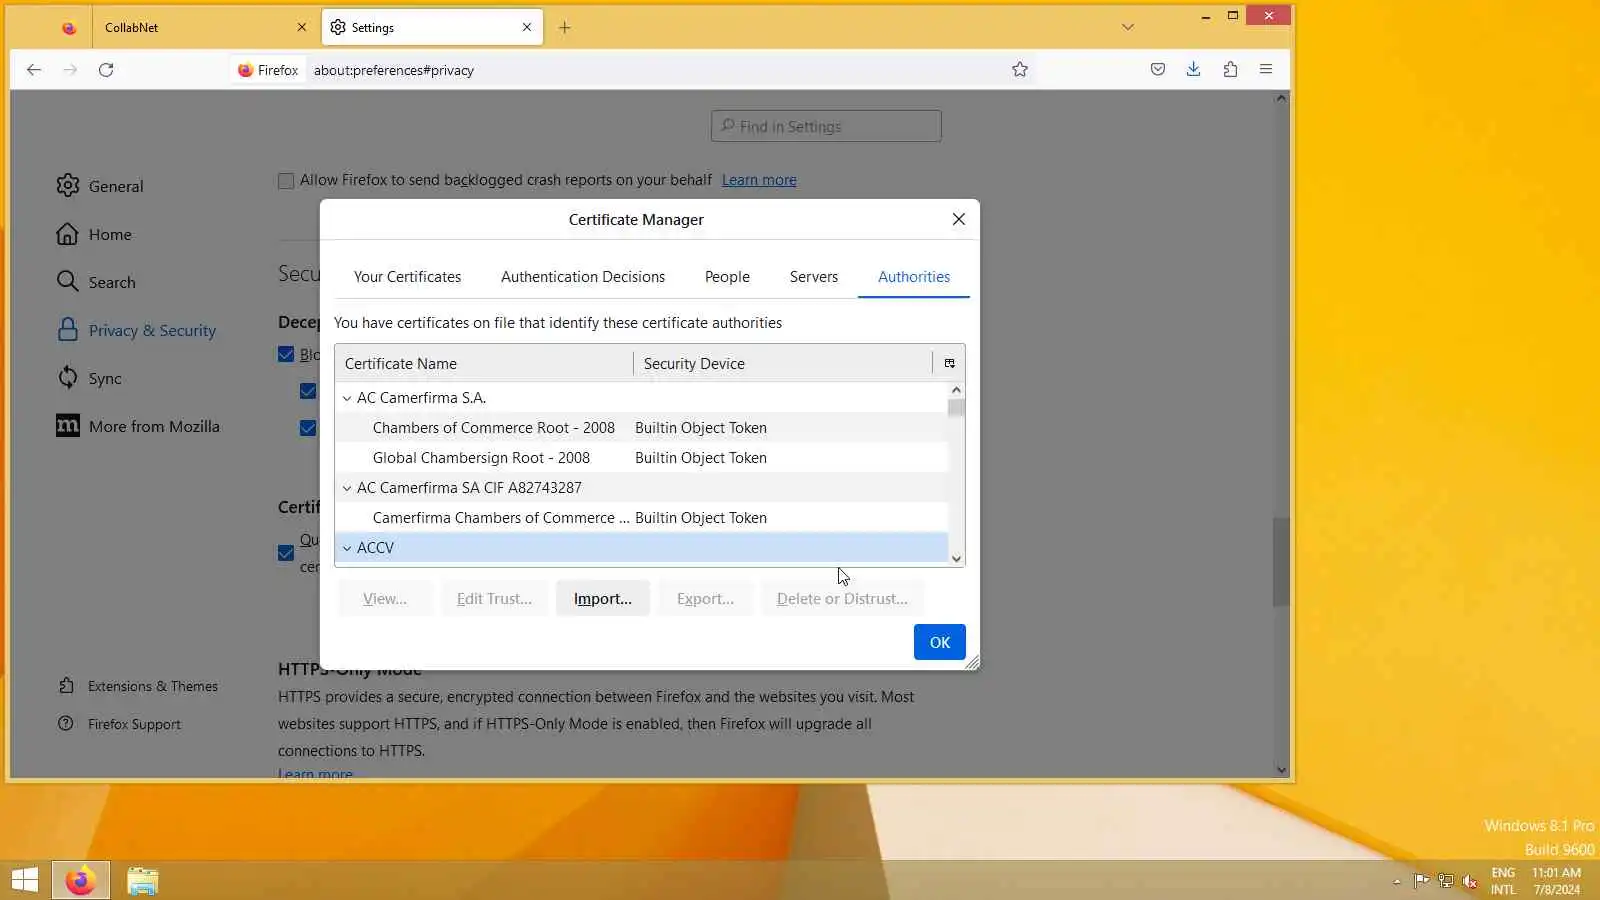
Task: Open a new browser tab
Action: (565, 28)
